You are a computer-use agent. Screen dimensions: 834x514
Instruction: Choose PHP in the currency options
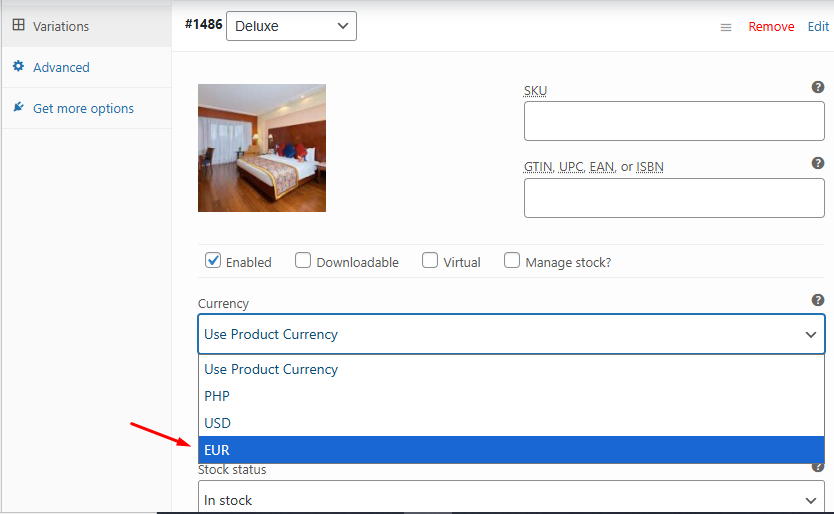[x=217, y=396]
